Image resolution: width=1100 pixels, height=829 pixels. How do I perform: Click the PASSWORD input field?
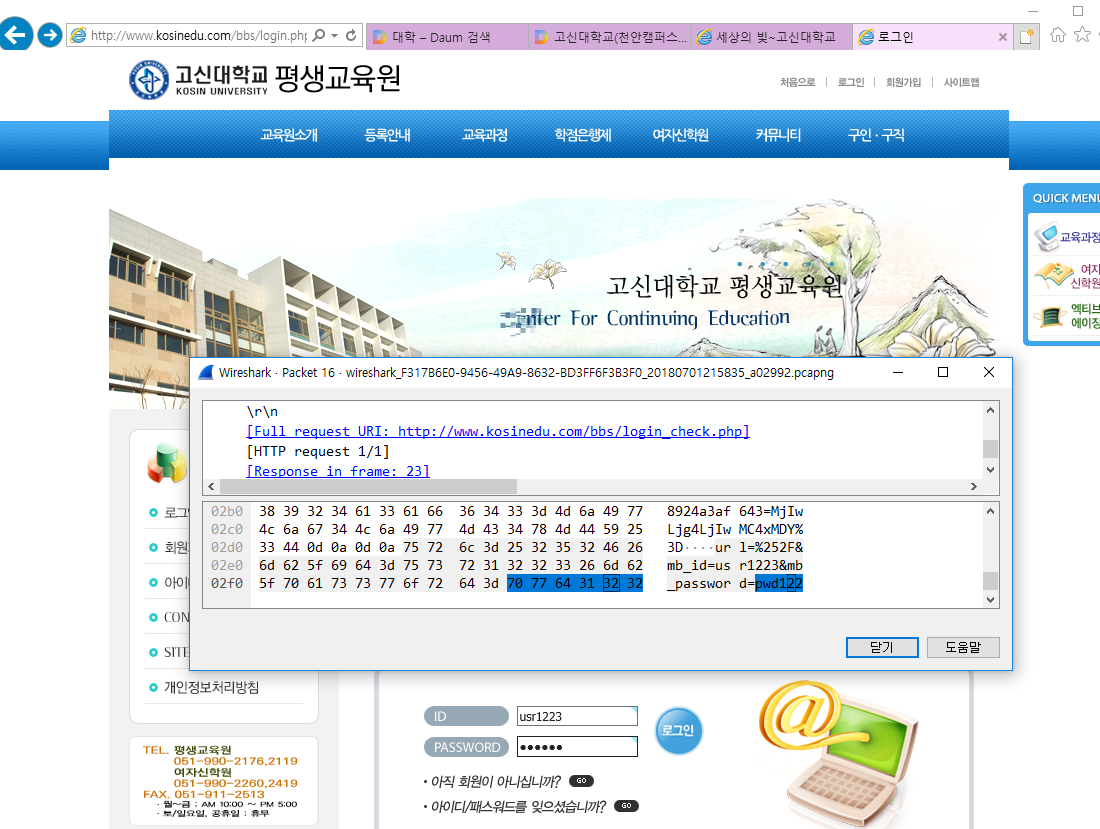tap(577, 747)
